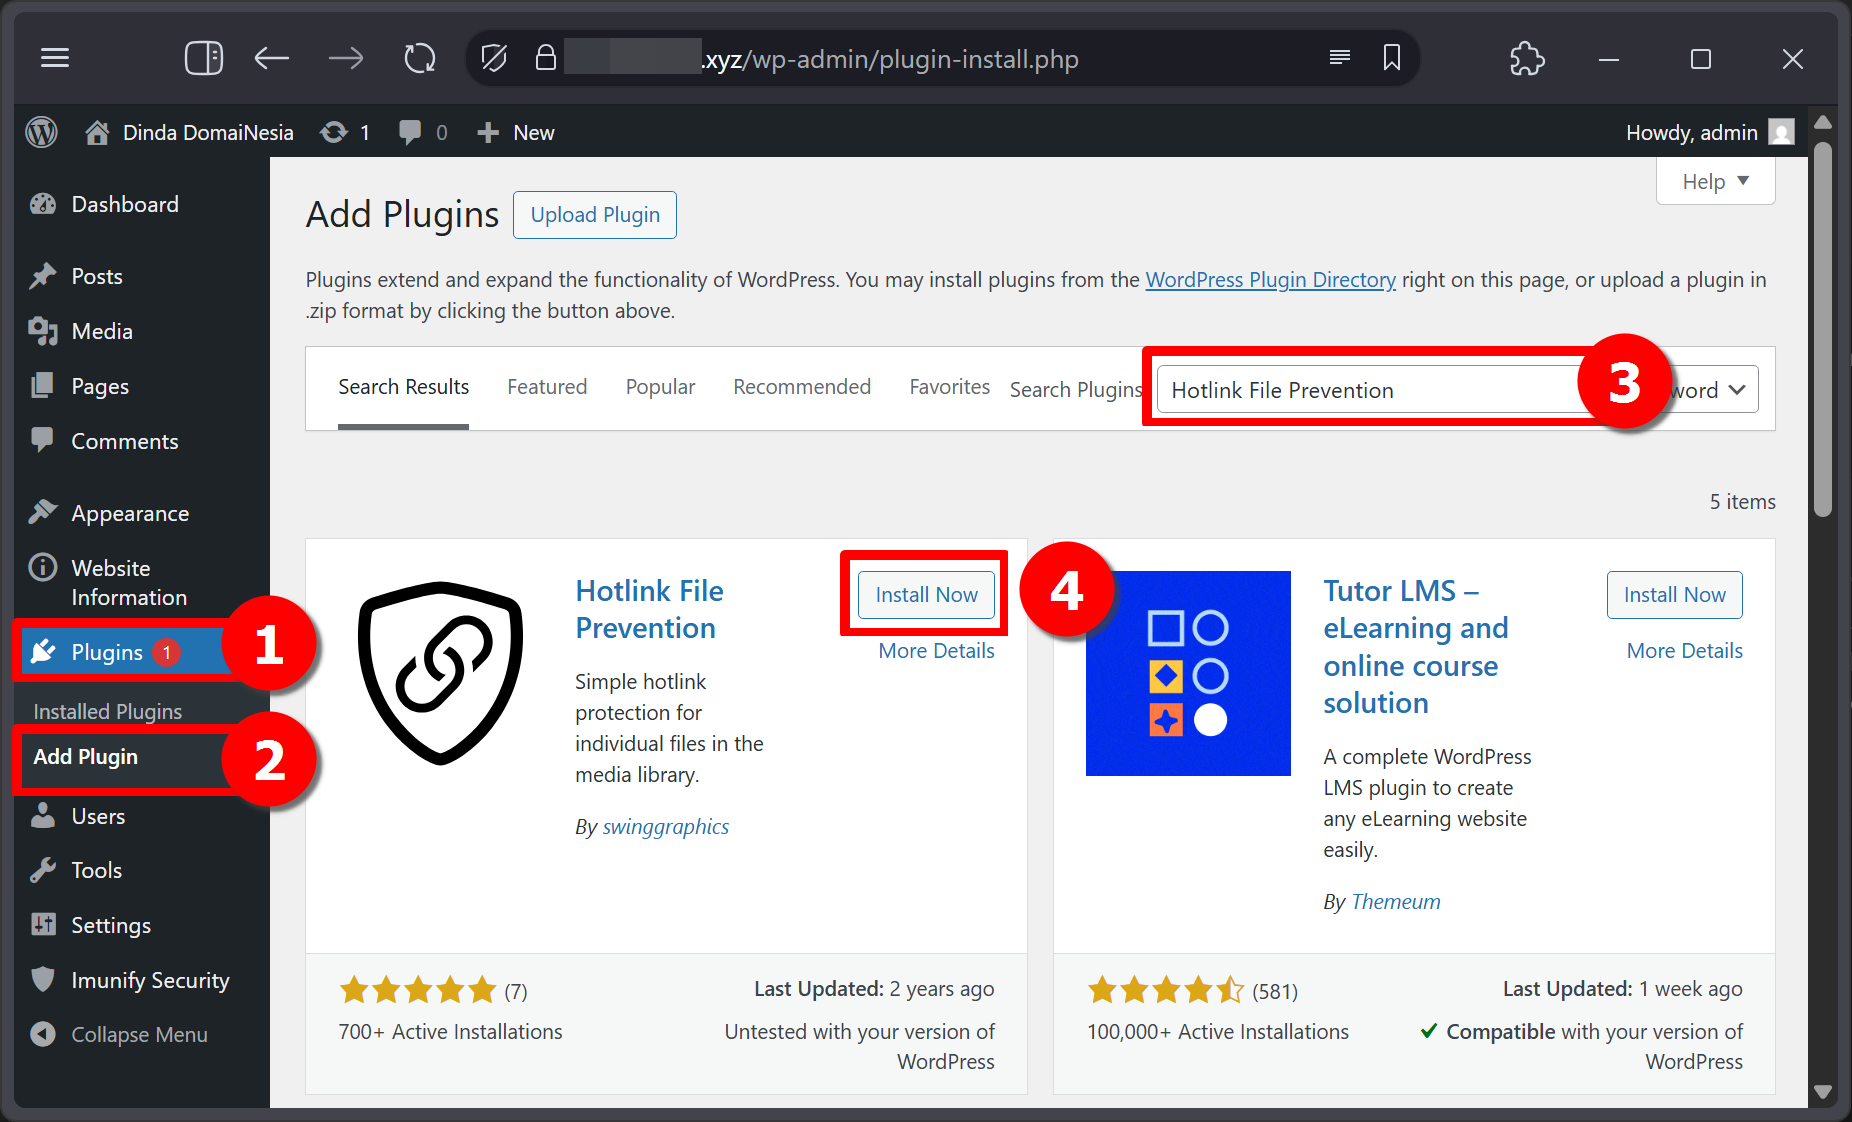
Task: Install the Tutor LMS plugin
Action: click(1674, 595)
